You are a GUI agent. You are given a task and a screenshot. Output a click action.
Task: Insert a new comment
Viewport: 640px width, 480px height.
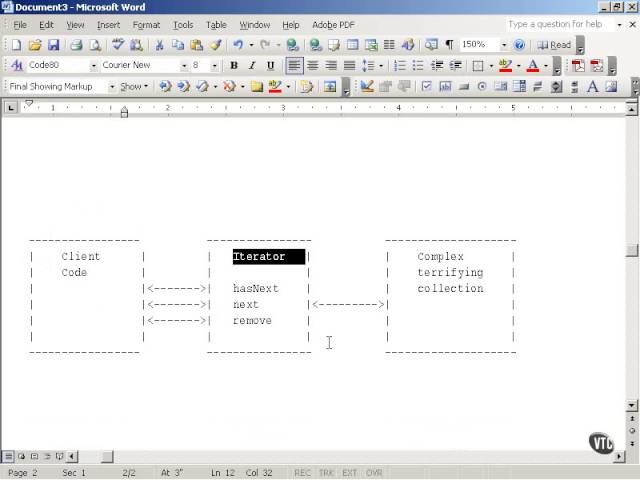[257, 87]
